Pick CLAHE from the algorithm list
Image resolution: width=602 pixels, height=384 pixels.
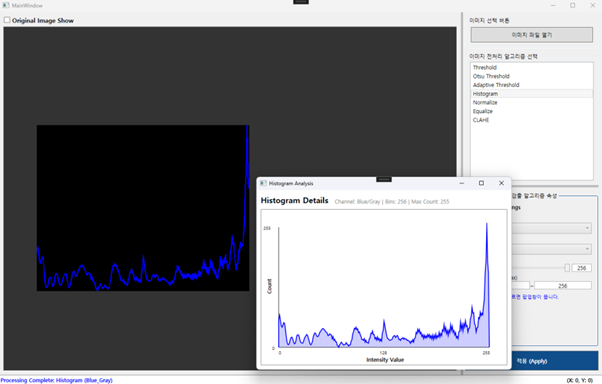(532, 120)
